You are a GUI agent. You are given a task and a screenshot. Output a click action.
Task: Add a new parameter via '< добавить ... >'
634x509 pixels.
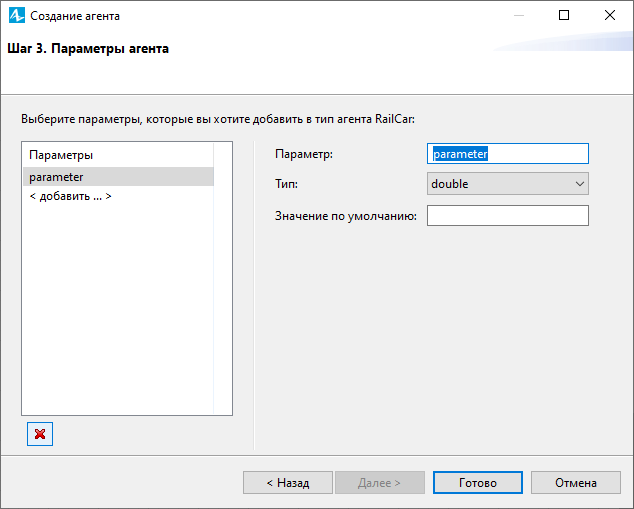70,196
